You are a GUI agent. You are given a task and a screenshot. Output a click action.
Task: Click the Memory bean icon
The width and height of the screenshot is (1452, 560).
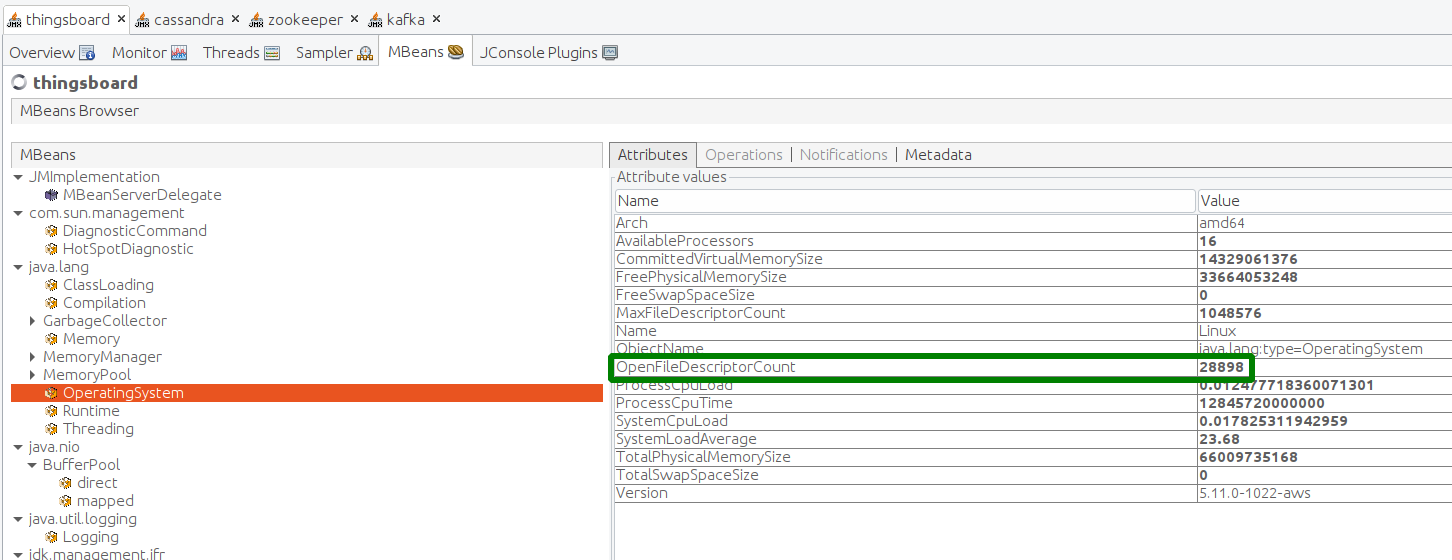point(52,339)
